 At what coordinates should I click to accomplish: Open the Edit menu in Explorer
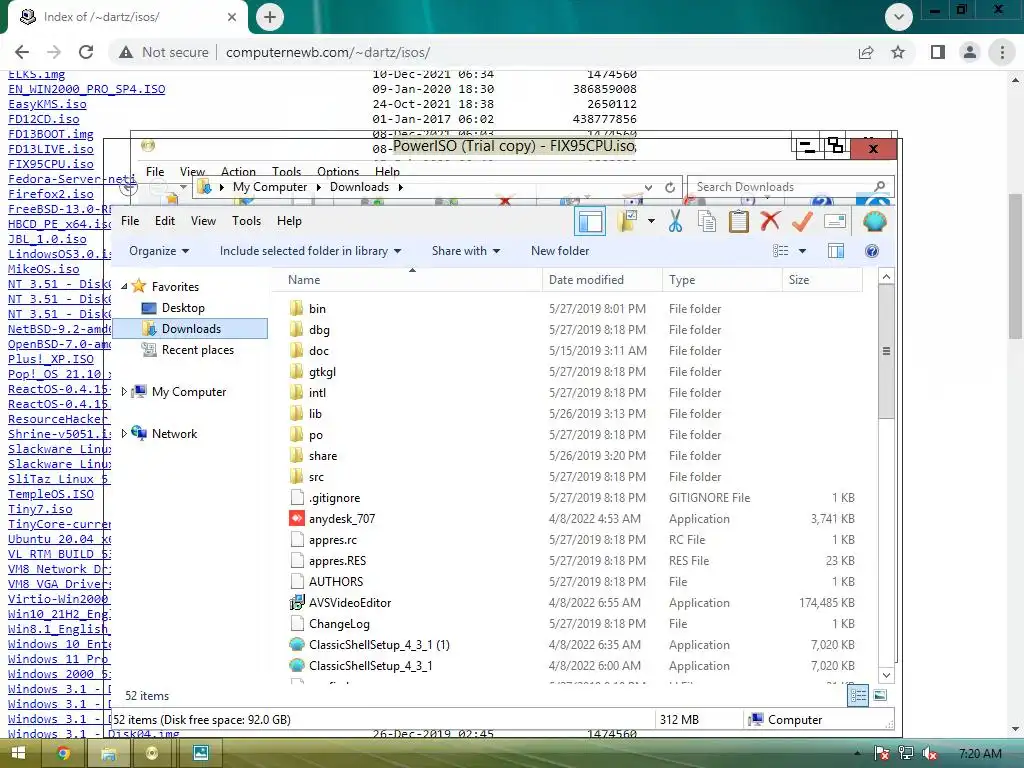click(x=165, y=221)
